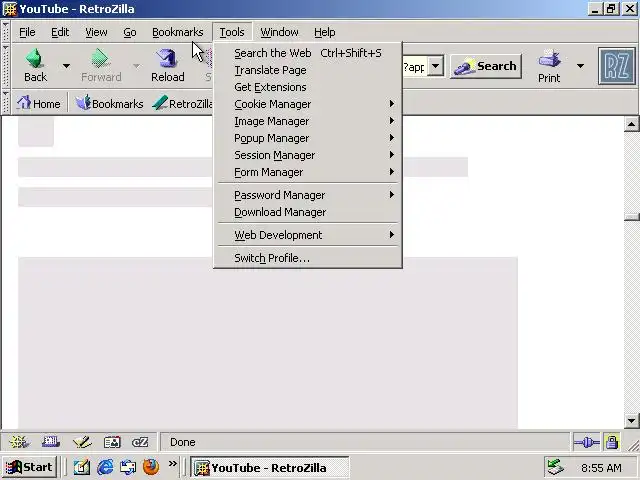Select Translate Page in Tools menu
Viewport: 640px width, 480px height.
pos(308,70)
